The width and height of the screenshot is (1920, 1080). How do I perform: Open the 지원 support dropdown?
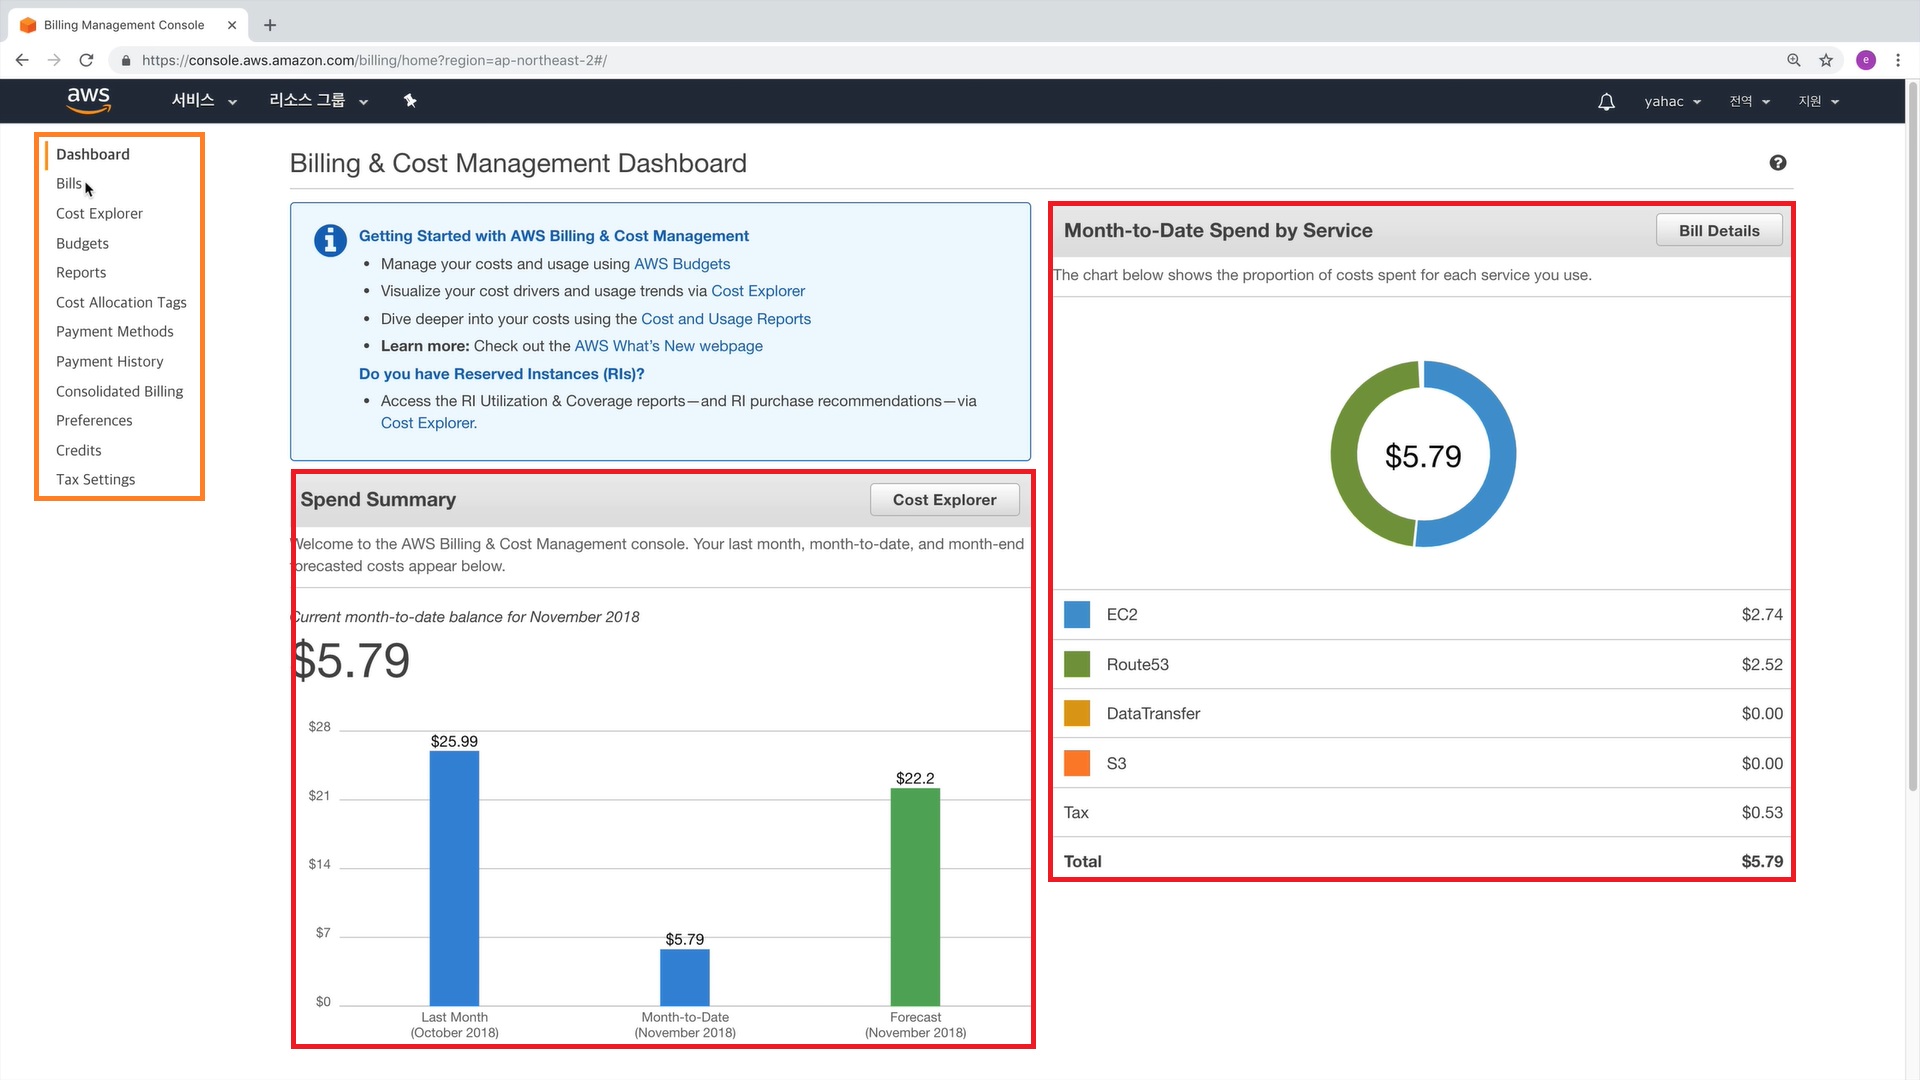coord(1818,102)
